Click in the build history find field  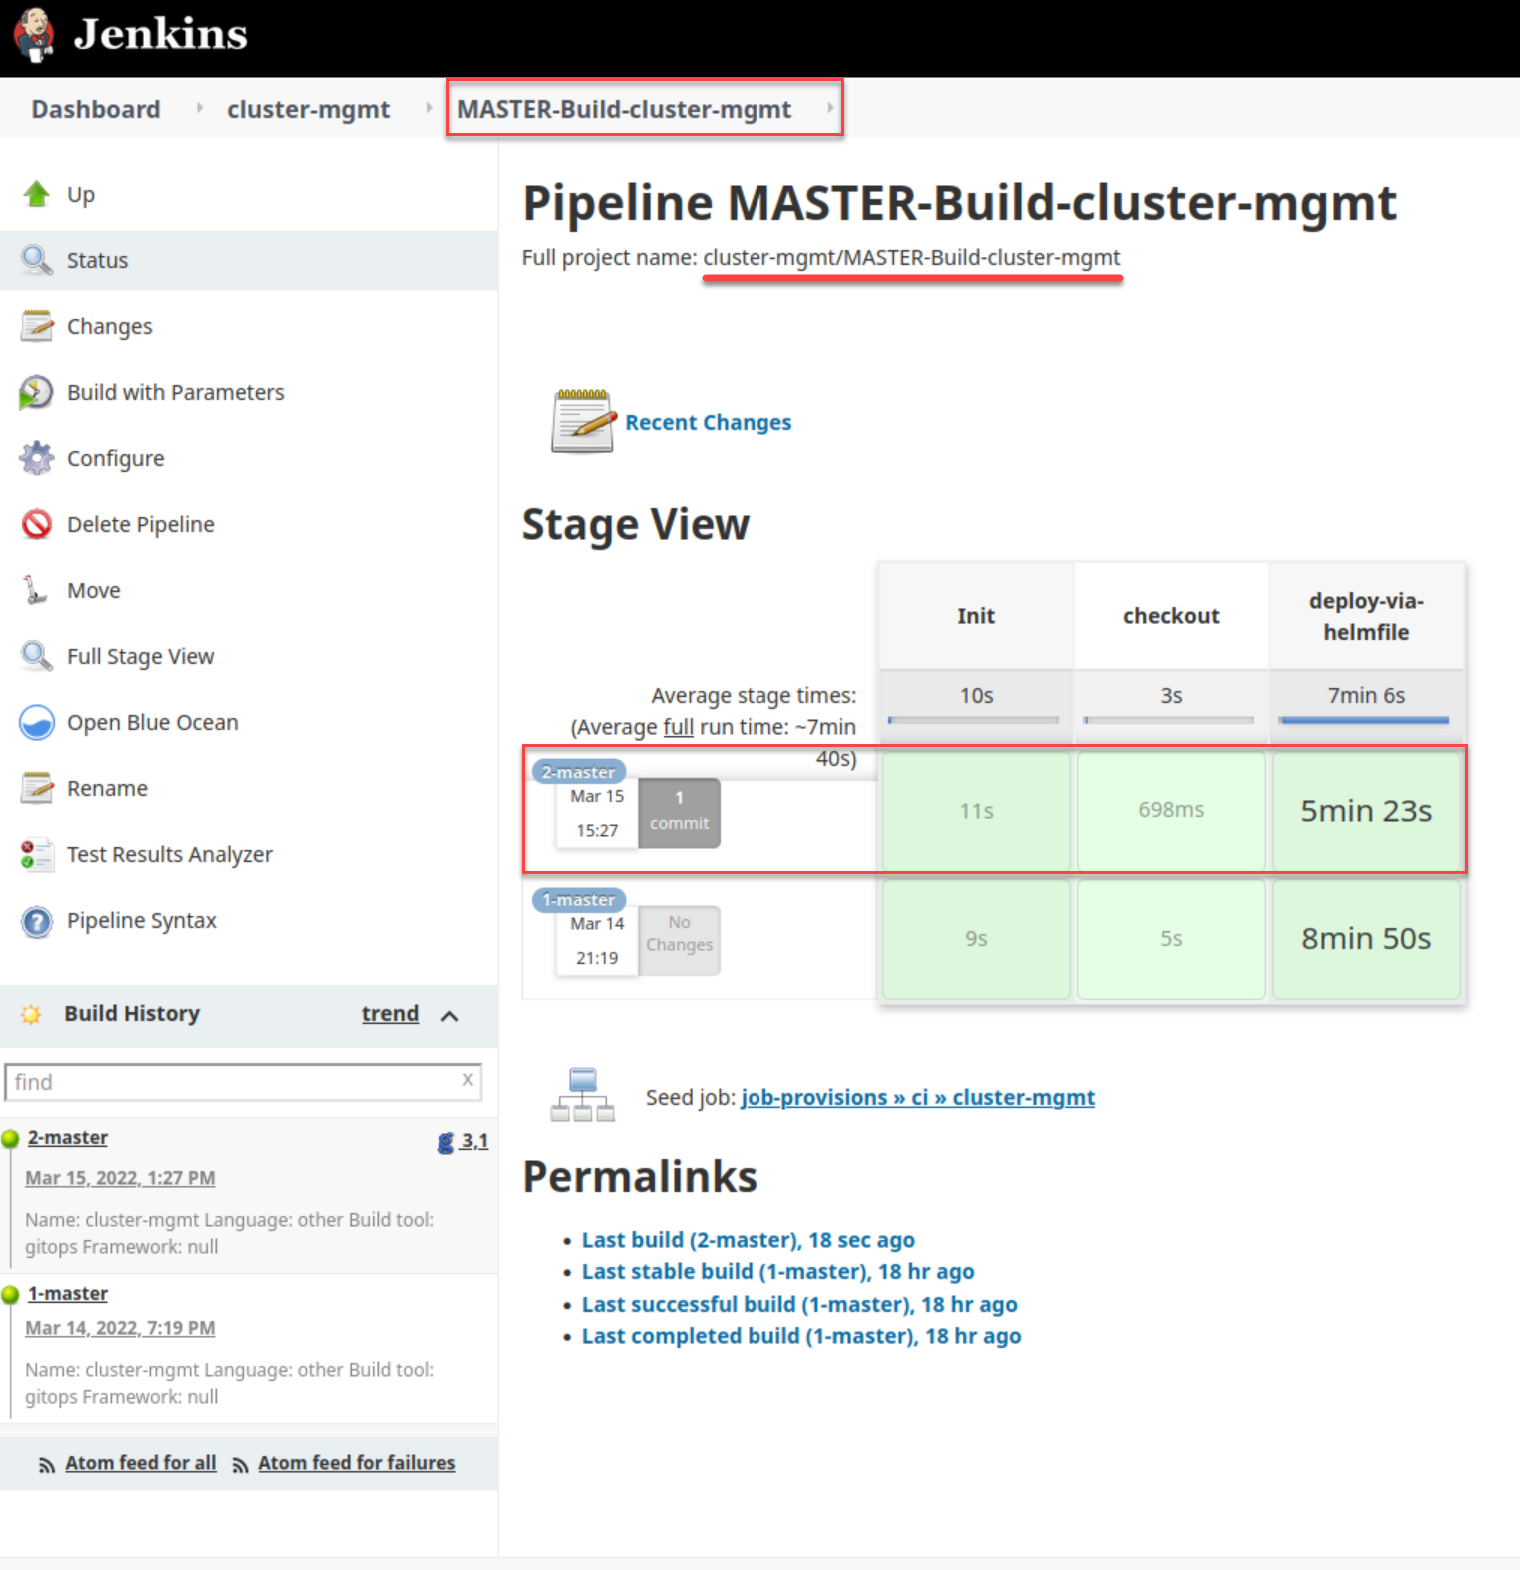click(243, 1082)
